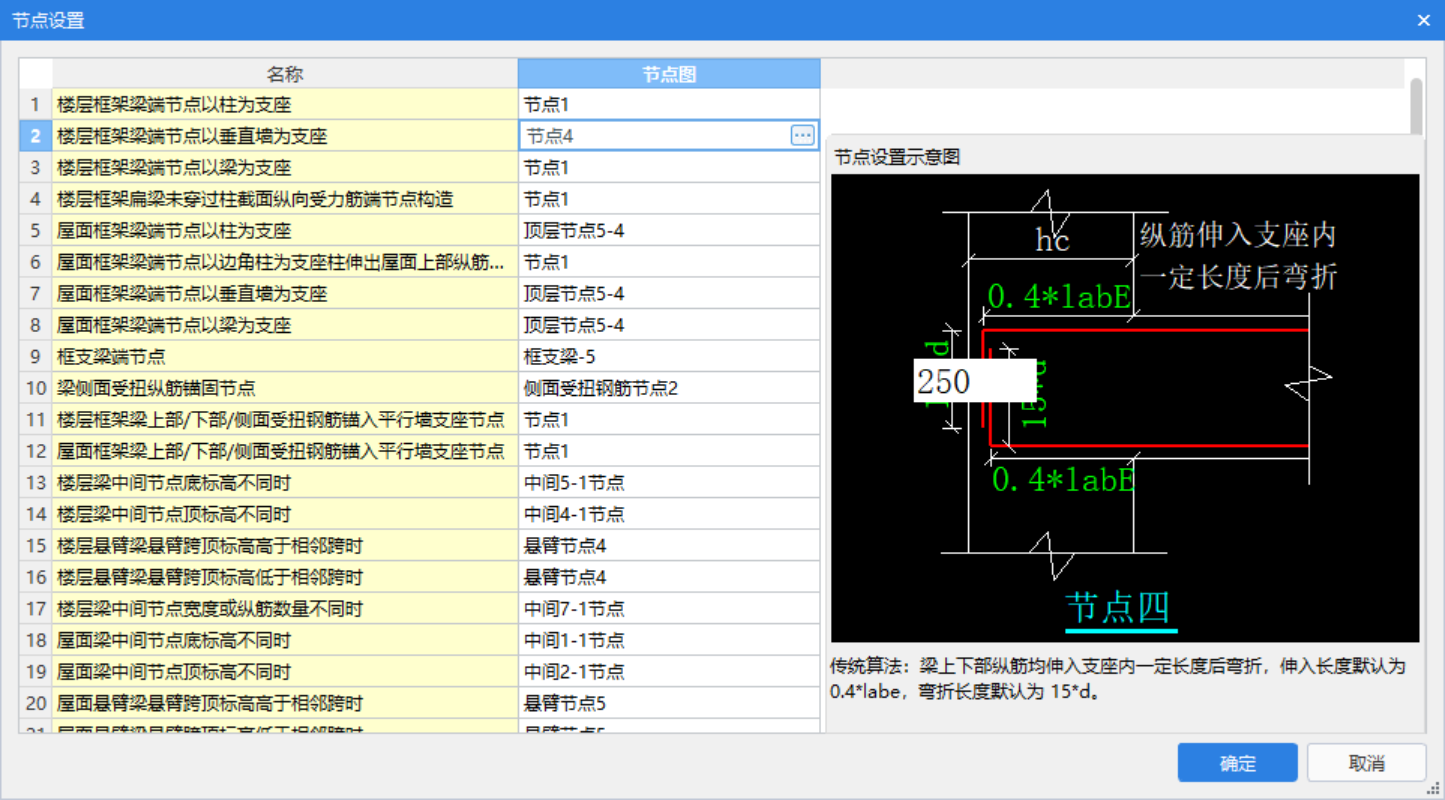Click 悬臂节点5 value in row 20
This screenshot has width=1445, height=800.
[x=669, y=703]
